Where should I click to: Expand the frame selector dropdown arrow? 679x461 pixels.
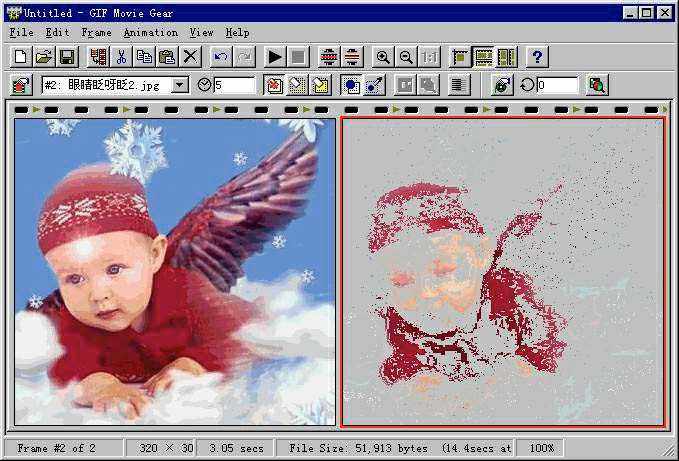(x=180, y=86)
